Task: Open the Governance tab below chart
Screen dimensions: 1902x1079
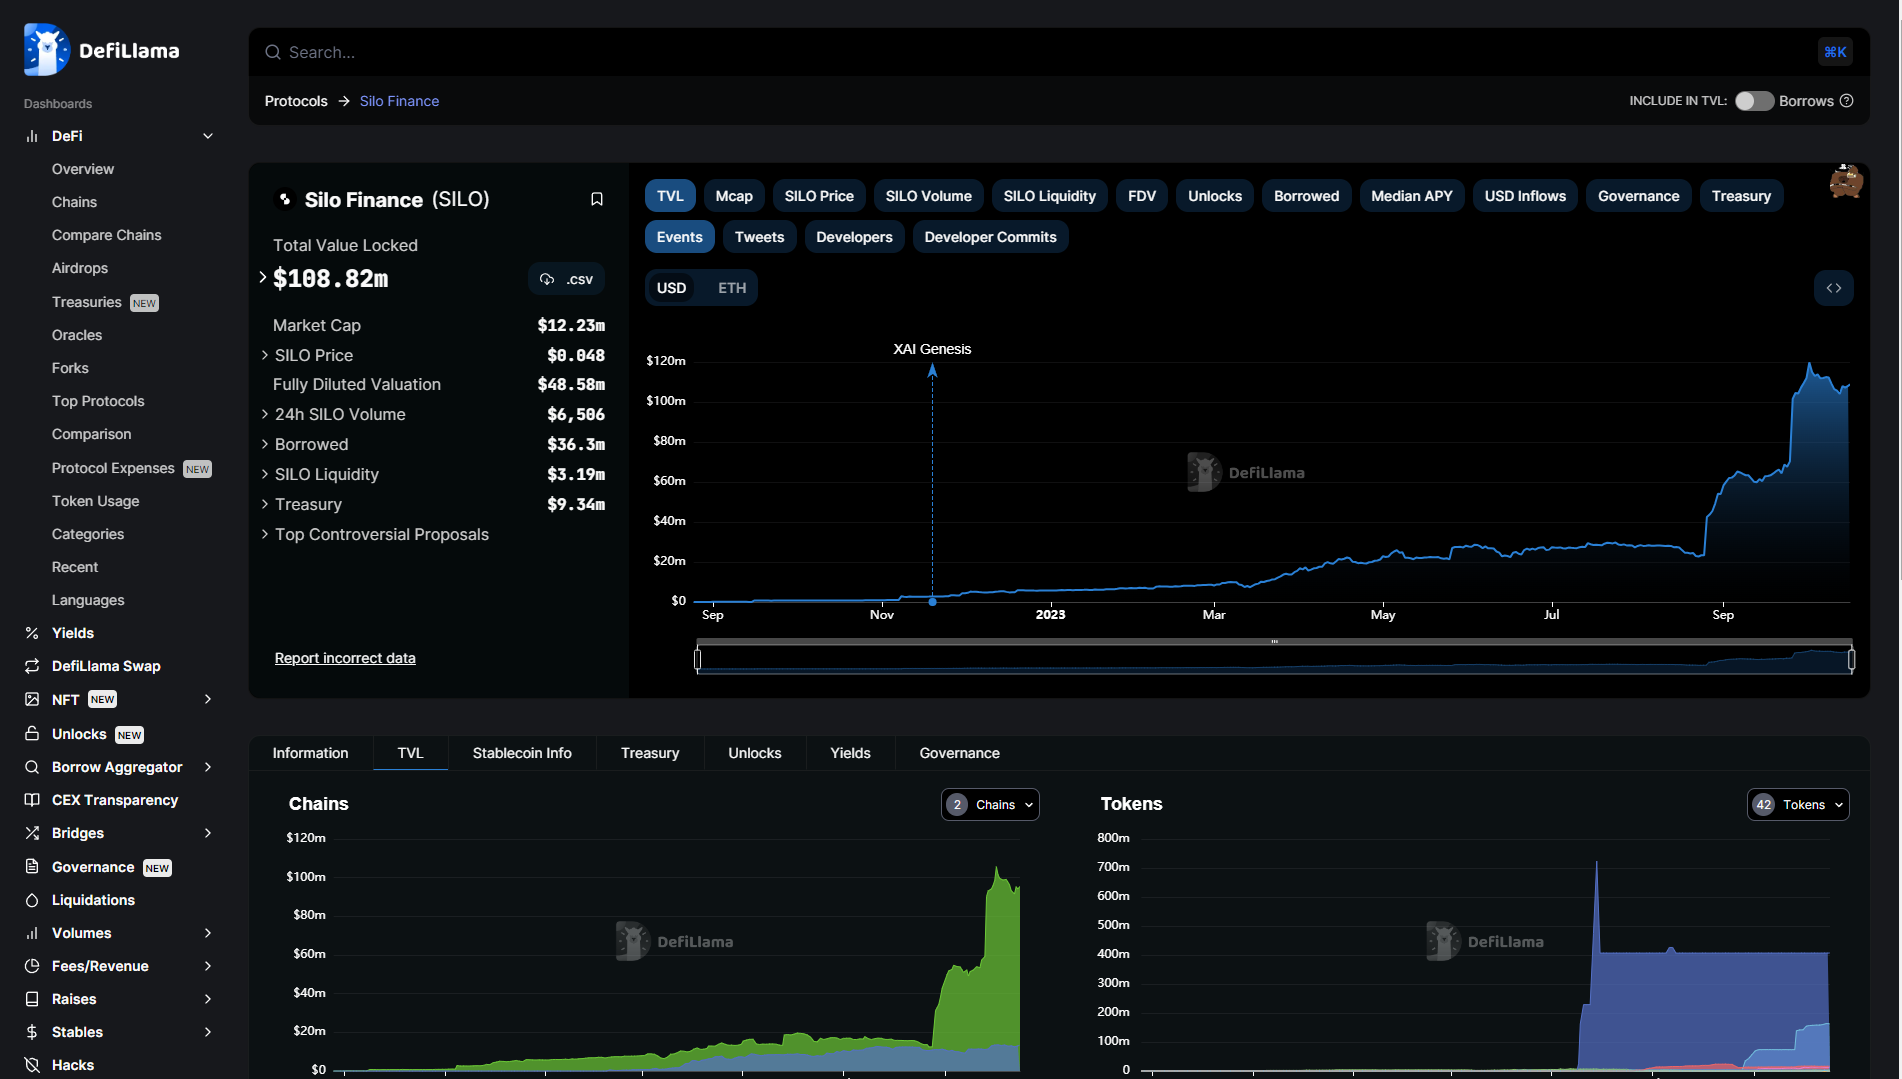Action: (959, 753)
